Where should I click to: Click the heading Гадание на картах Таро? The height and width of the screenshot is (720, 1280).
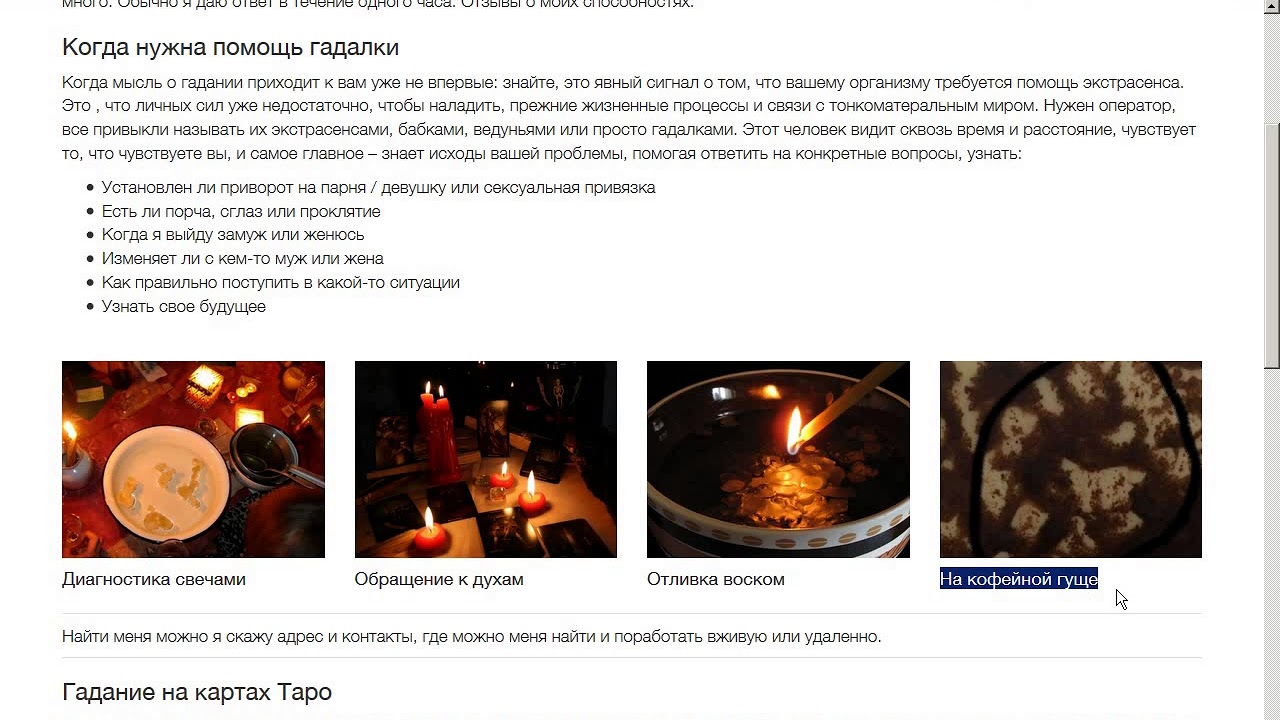pos(197,692)
